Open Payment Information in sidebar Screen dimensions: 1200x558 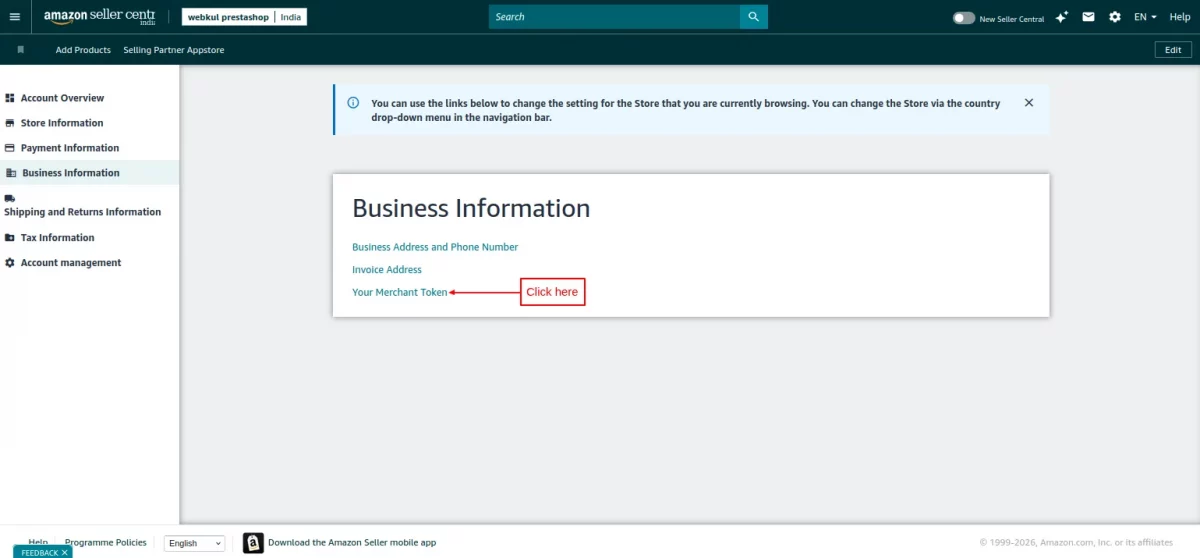[70, 148]
